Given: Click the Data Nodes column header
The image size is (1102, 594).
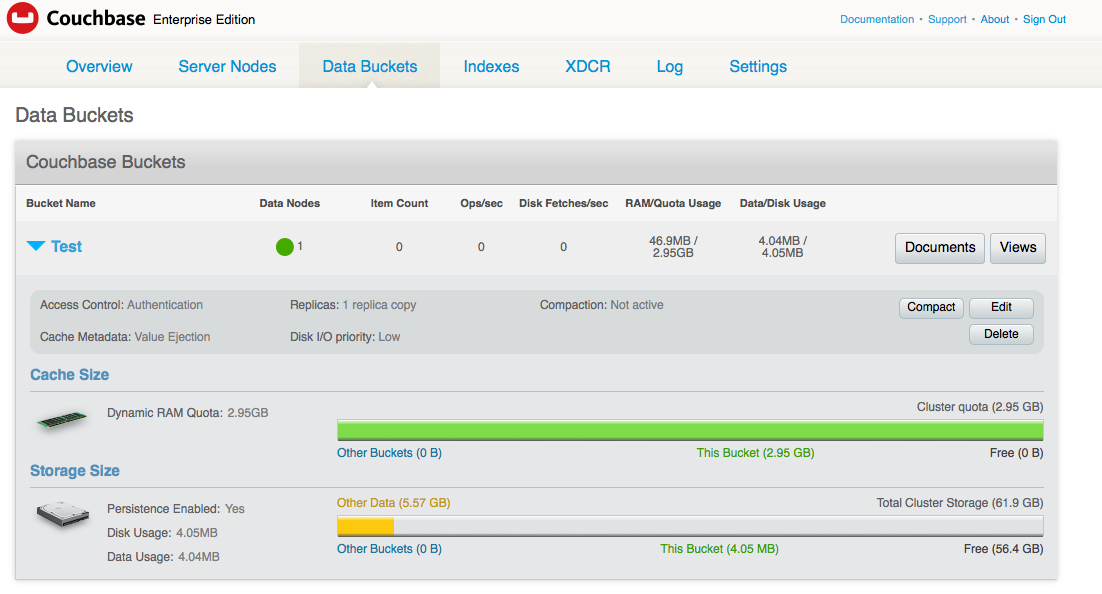Looking at the screenshot, I should pos(290,203).
